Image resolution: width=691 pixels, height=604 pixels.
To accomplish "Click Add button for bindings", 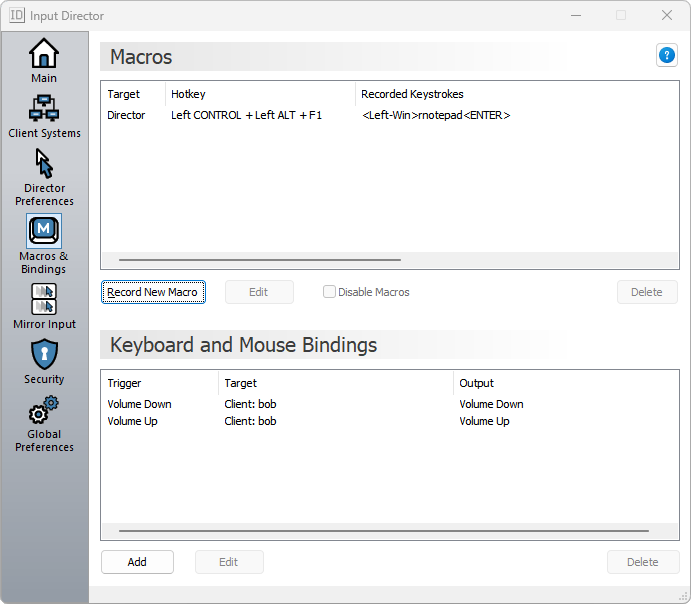I will (x=137, y=562).
